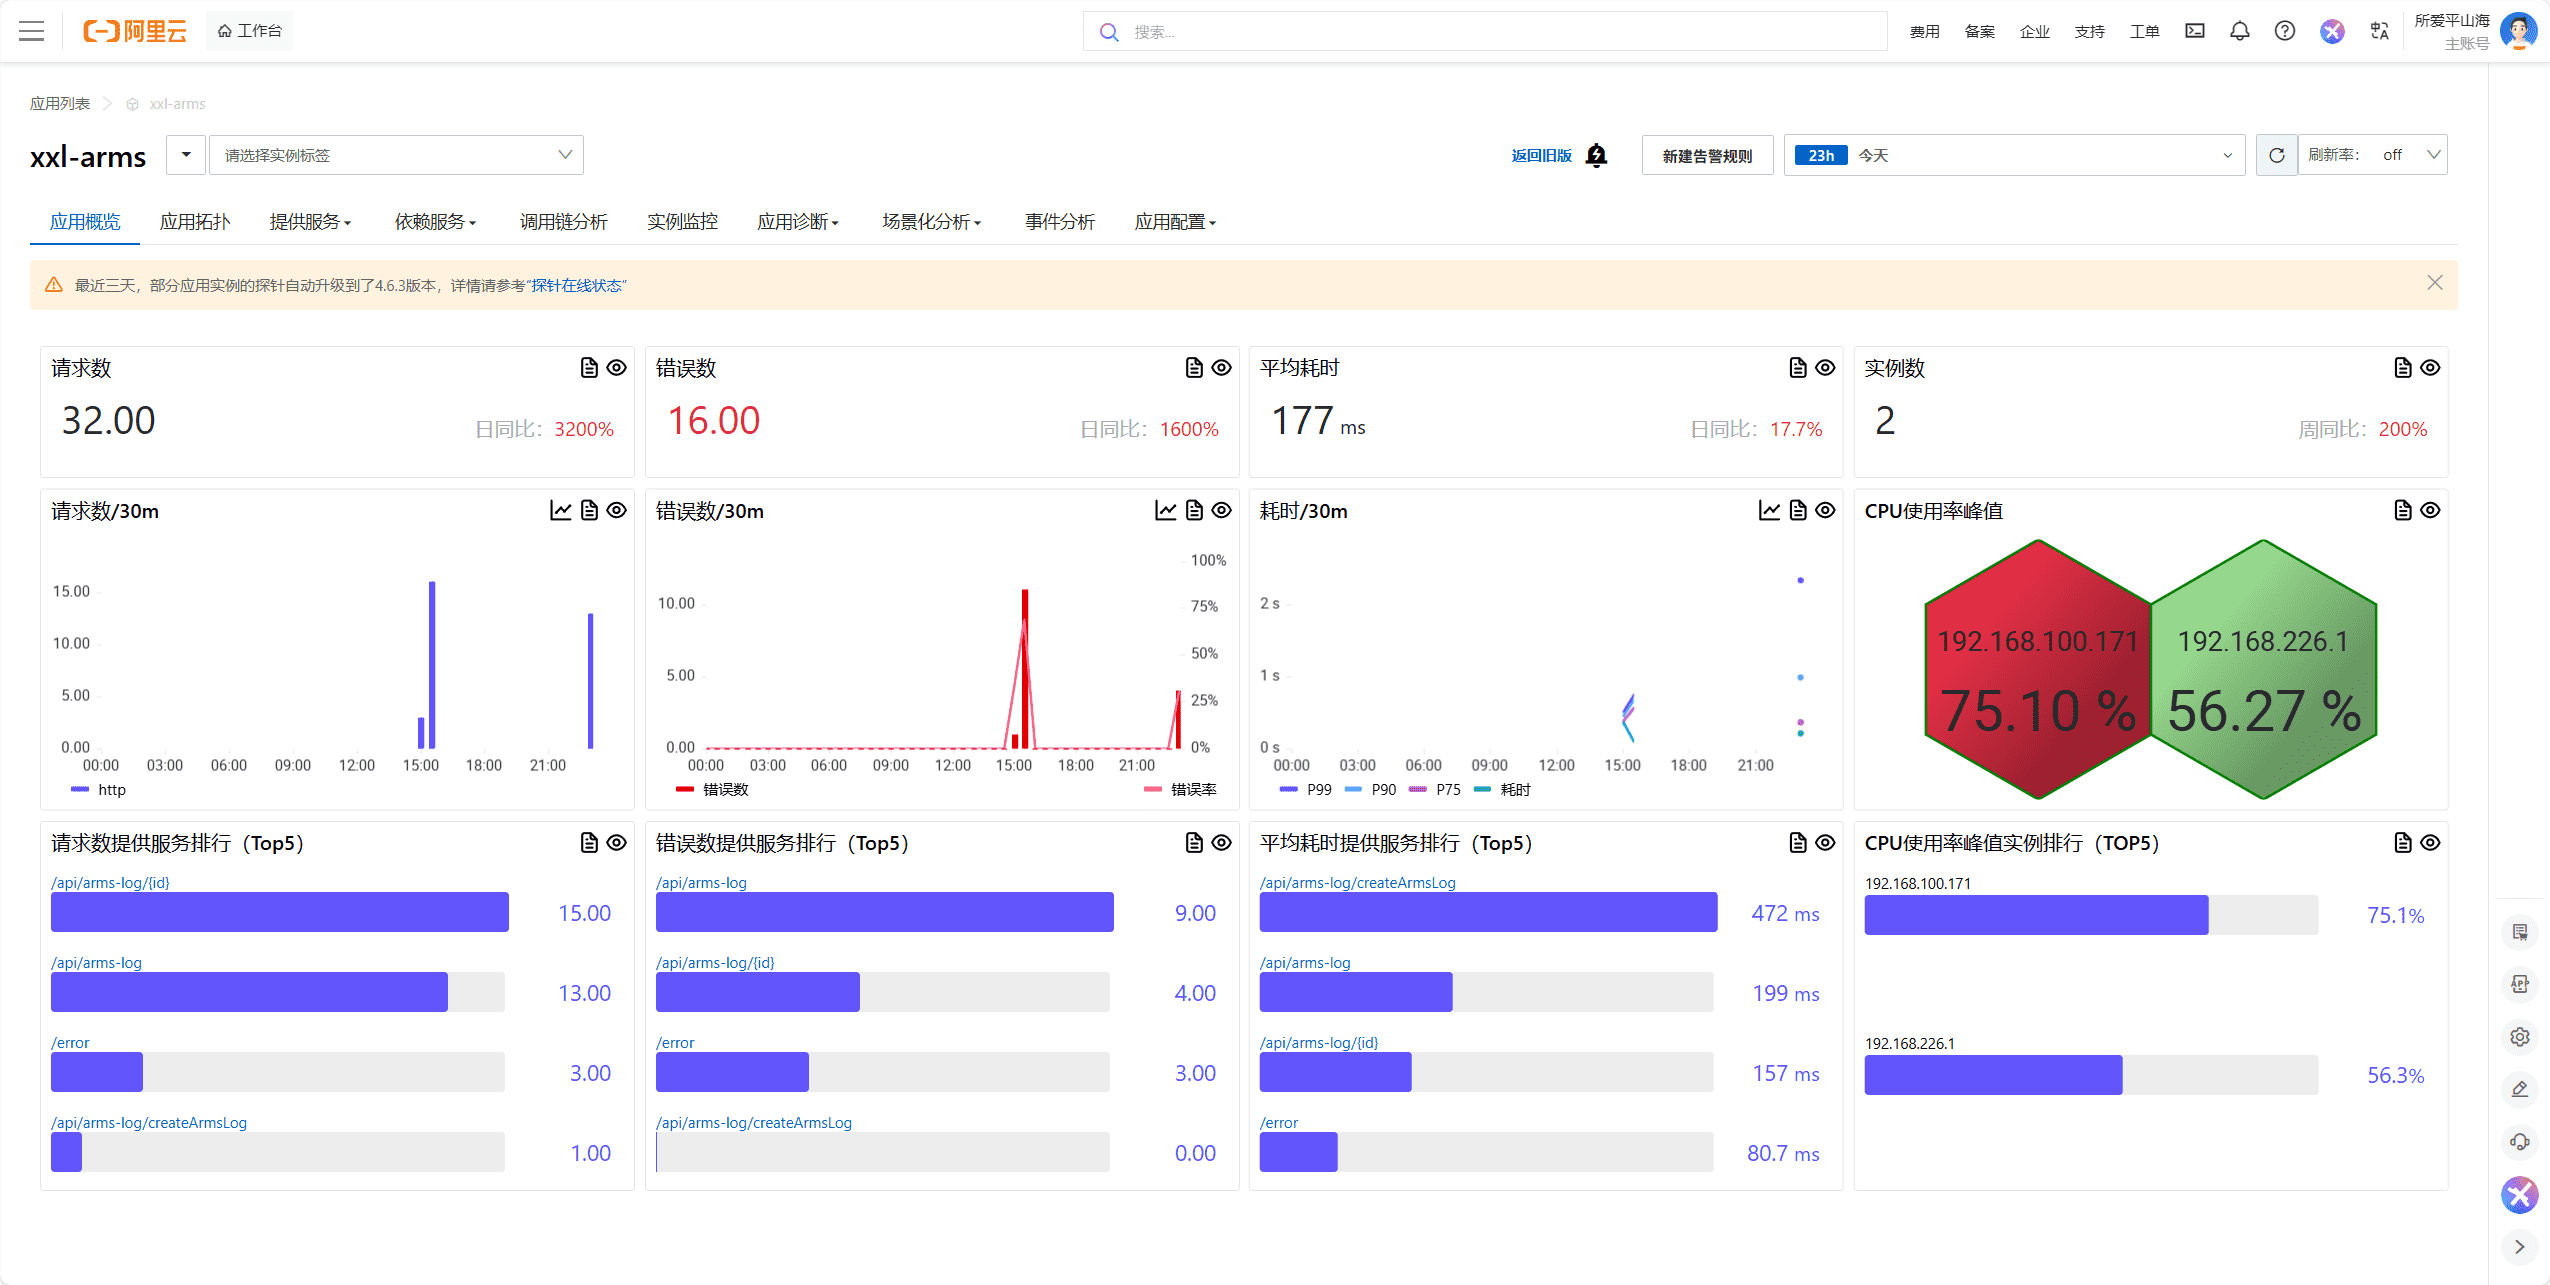Toggle eye visibility on 请求数 card
This screenshot has height=1285, width=2550.
pos(617,368)
